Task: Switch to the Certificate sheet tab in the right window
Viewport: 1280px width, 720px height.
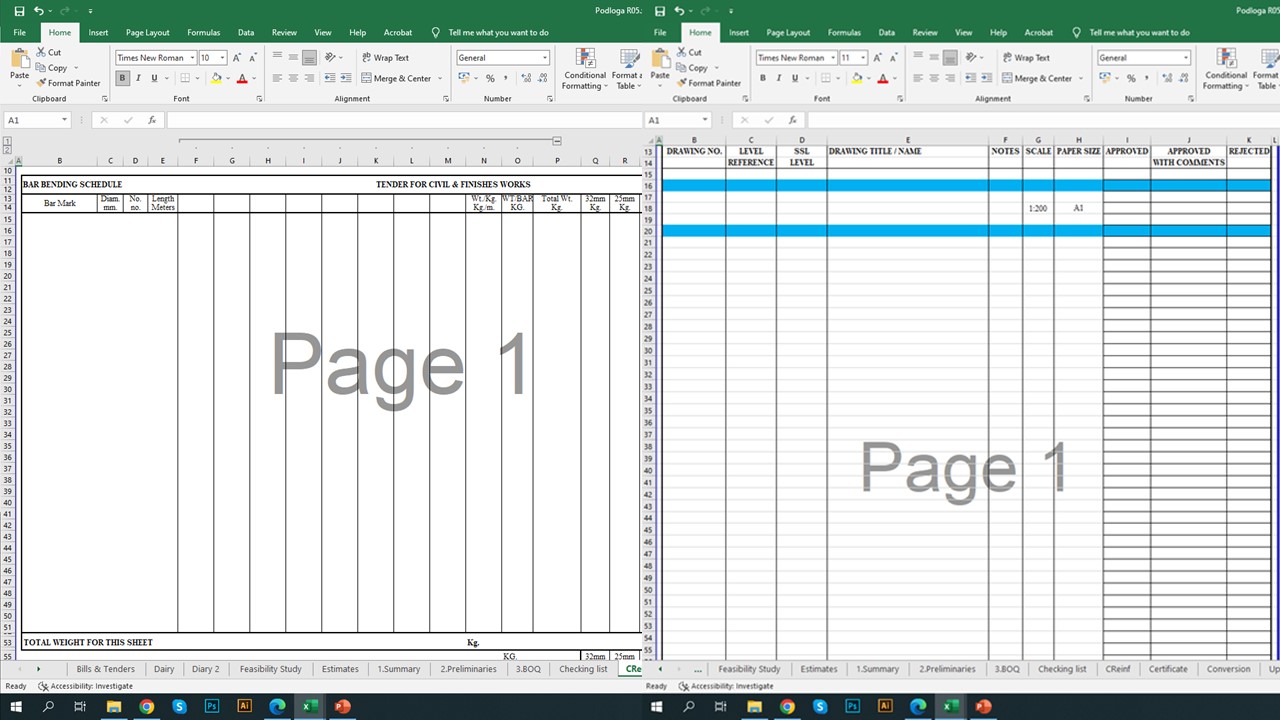Action: coord(1167,669)
